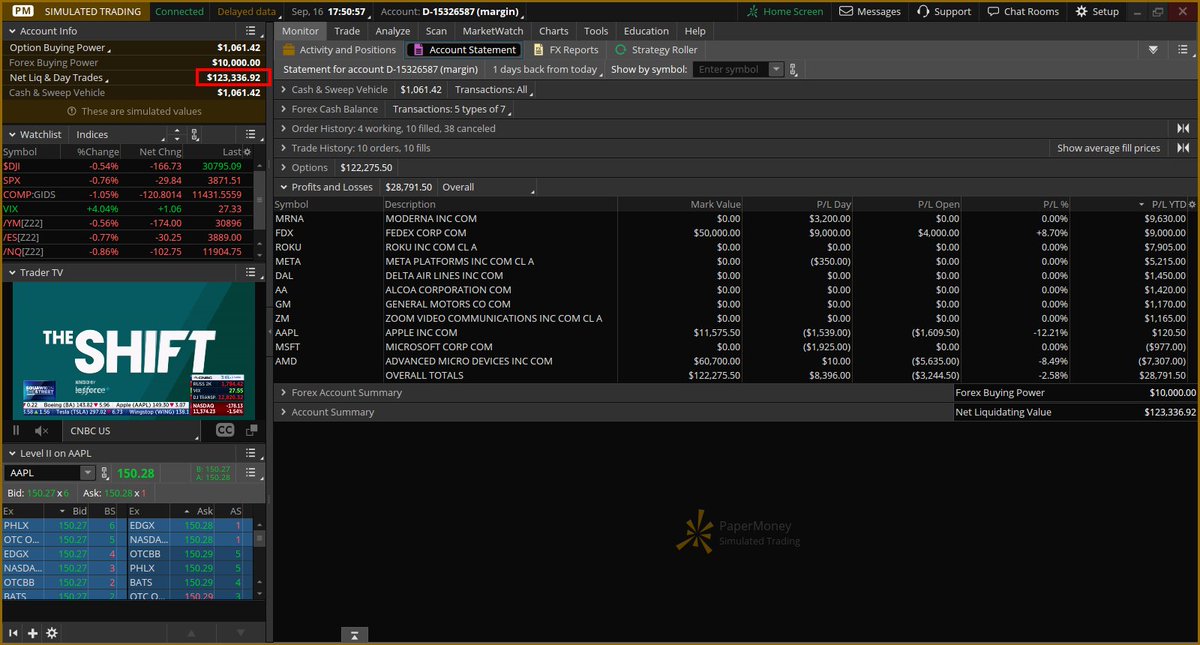Screen dimensions: 1200x645
Task: Open the Transactions: All dropdown
Action: [x=495, y=90]
